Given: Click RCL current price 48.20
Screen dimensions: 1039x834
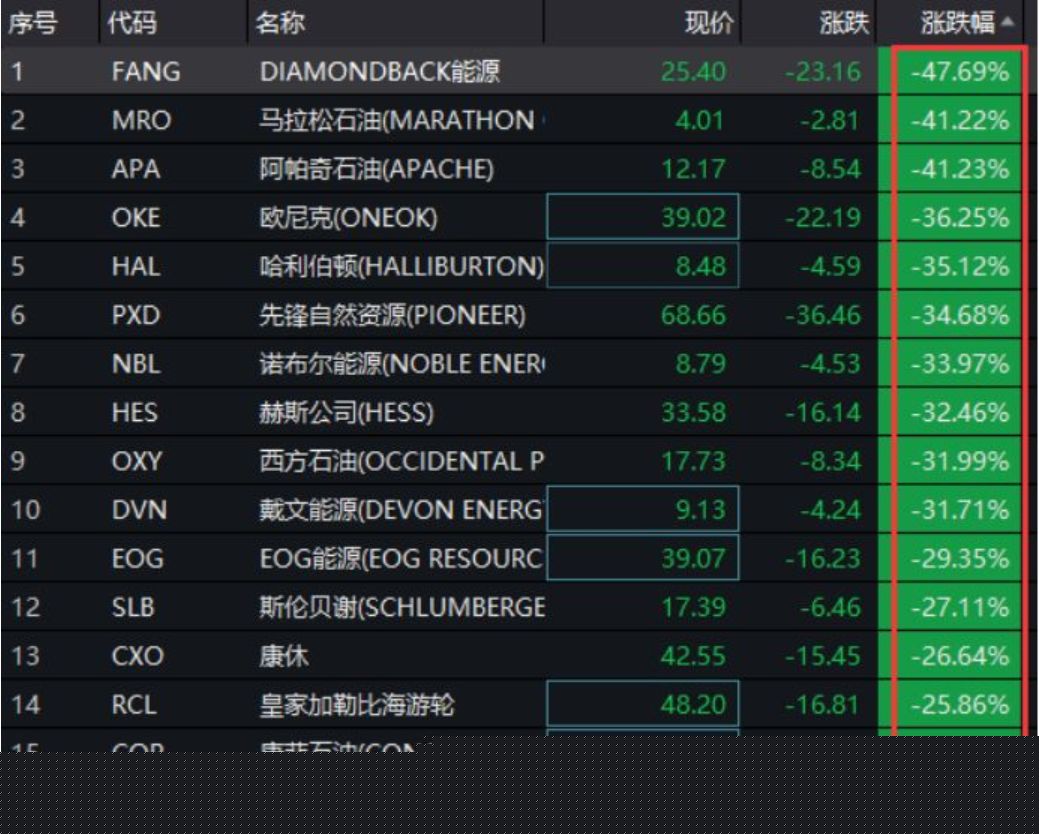Looking at the screenshot, I should (693, 705).
